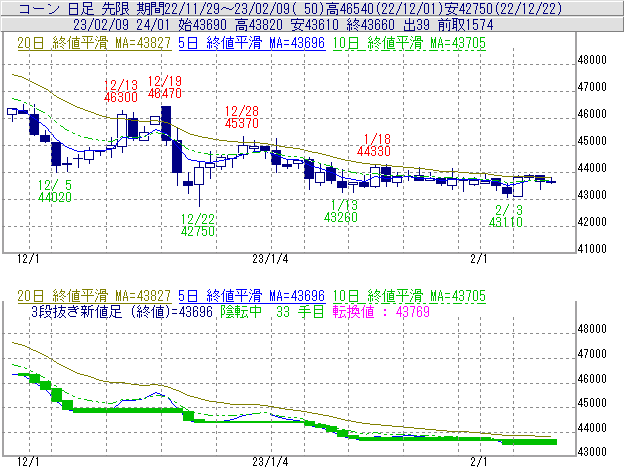The image size is (624, 475).
Task: Click the 23/1/4 date label under lower chart
Action: point(270,462)
